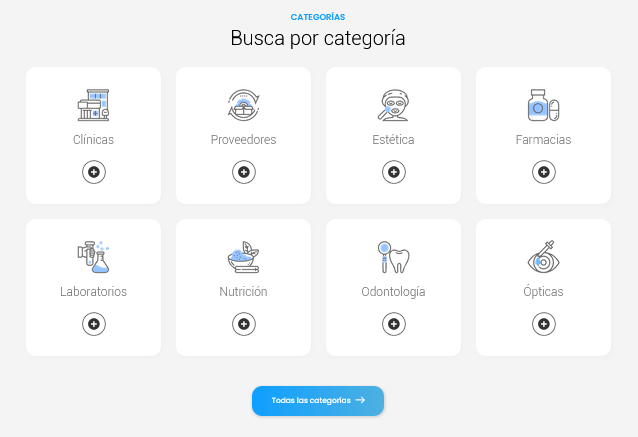Expand Clínicas with its plus button

tap(93, 172)
